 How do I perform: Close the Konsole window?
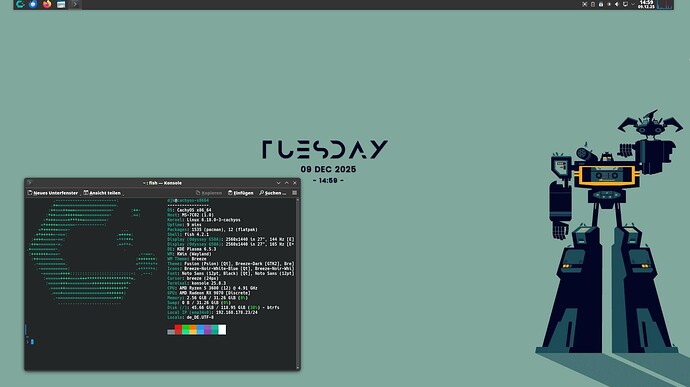(295, 183)
